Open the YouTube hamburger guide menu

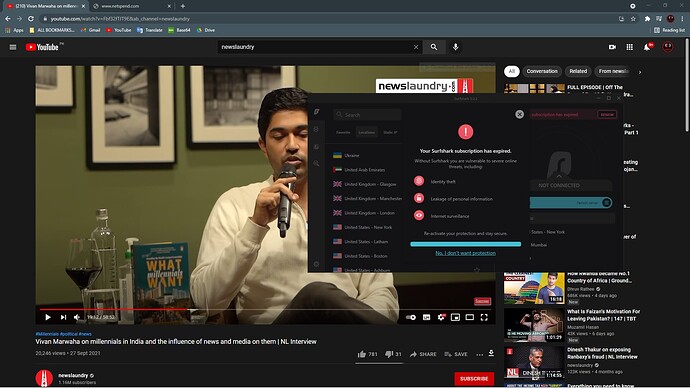pos(13,47)
